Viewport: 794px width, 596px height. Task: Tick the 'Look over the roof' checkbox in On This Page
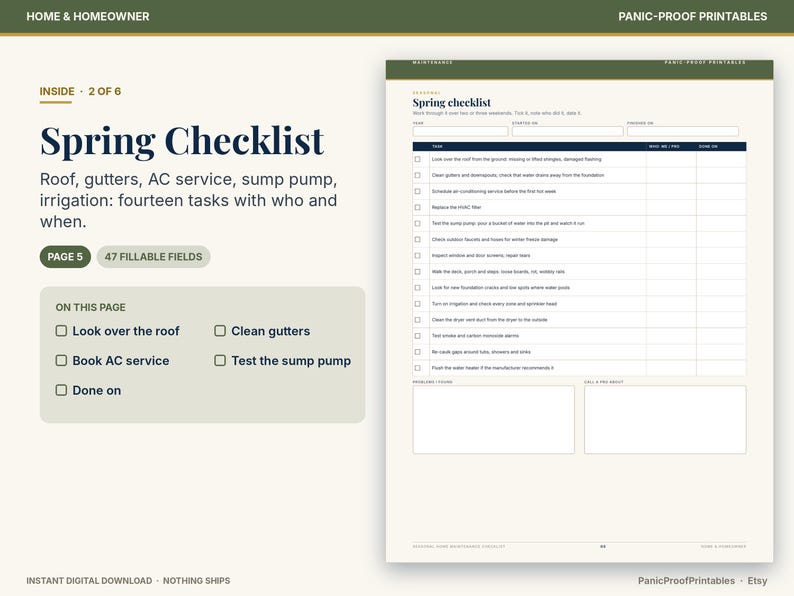point(61,331)
